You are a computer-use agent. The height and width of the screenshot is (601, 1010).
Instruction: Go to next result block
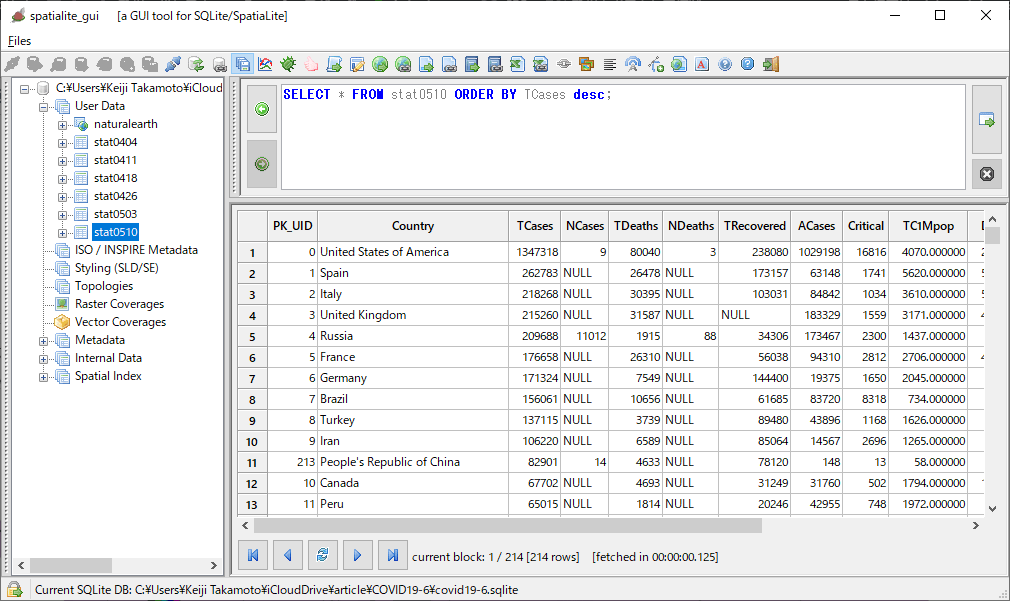[x=357, y=555]
